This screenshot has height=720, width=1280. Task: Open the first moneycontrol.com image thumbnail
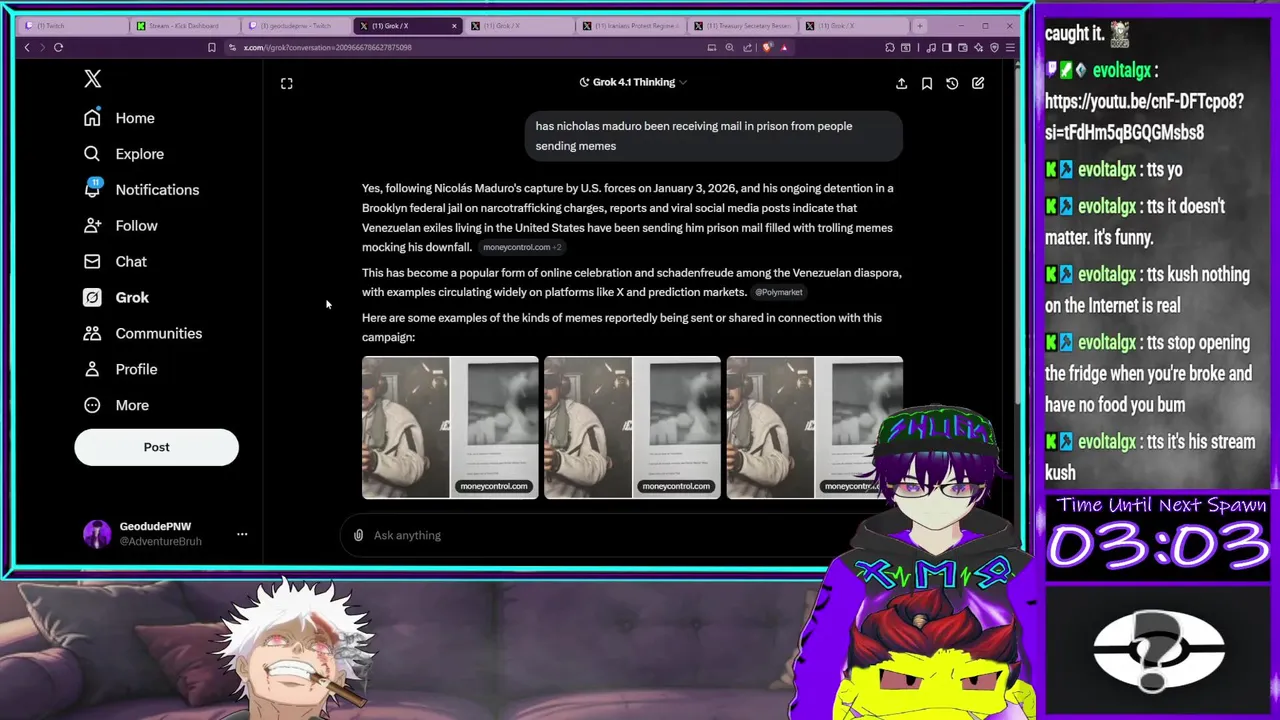(450, 427)
